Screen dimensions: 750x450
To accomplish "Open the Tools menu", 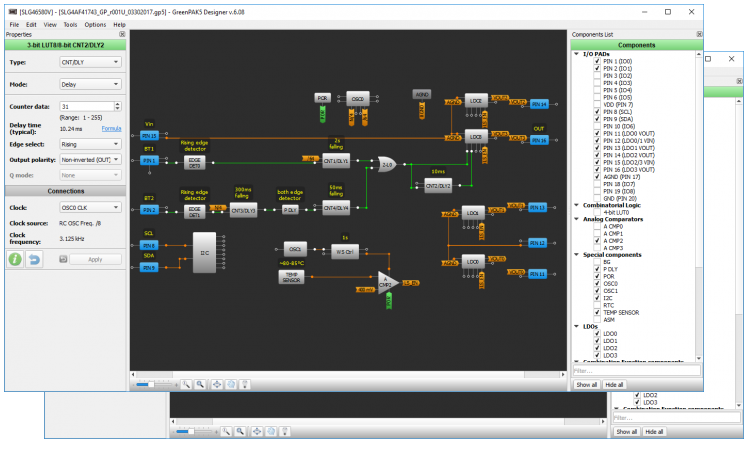I will tap(70, 24).
